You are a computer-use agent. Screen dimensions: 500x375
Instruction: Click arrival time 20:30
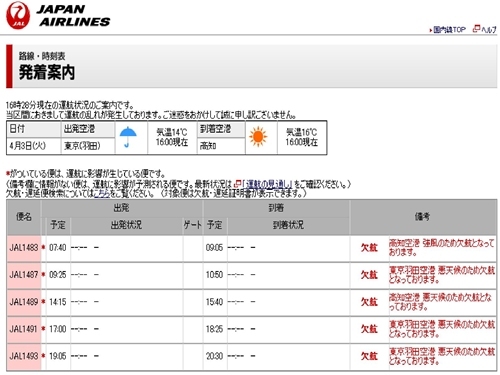[214, 356]
